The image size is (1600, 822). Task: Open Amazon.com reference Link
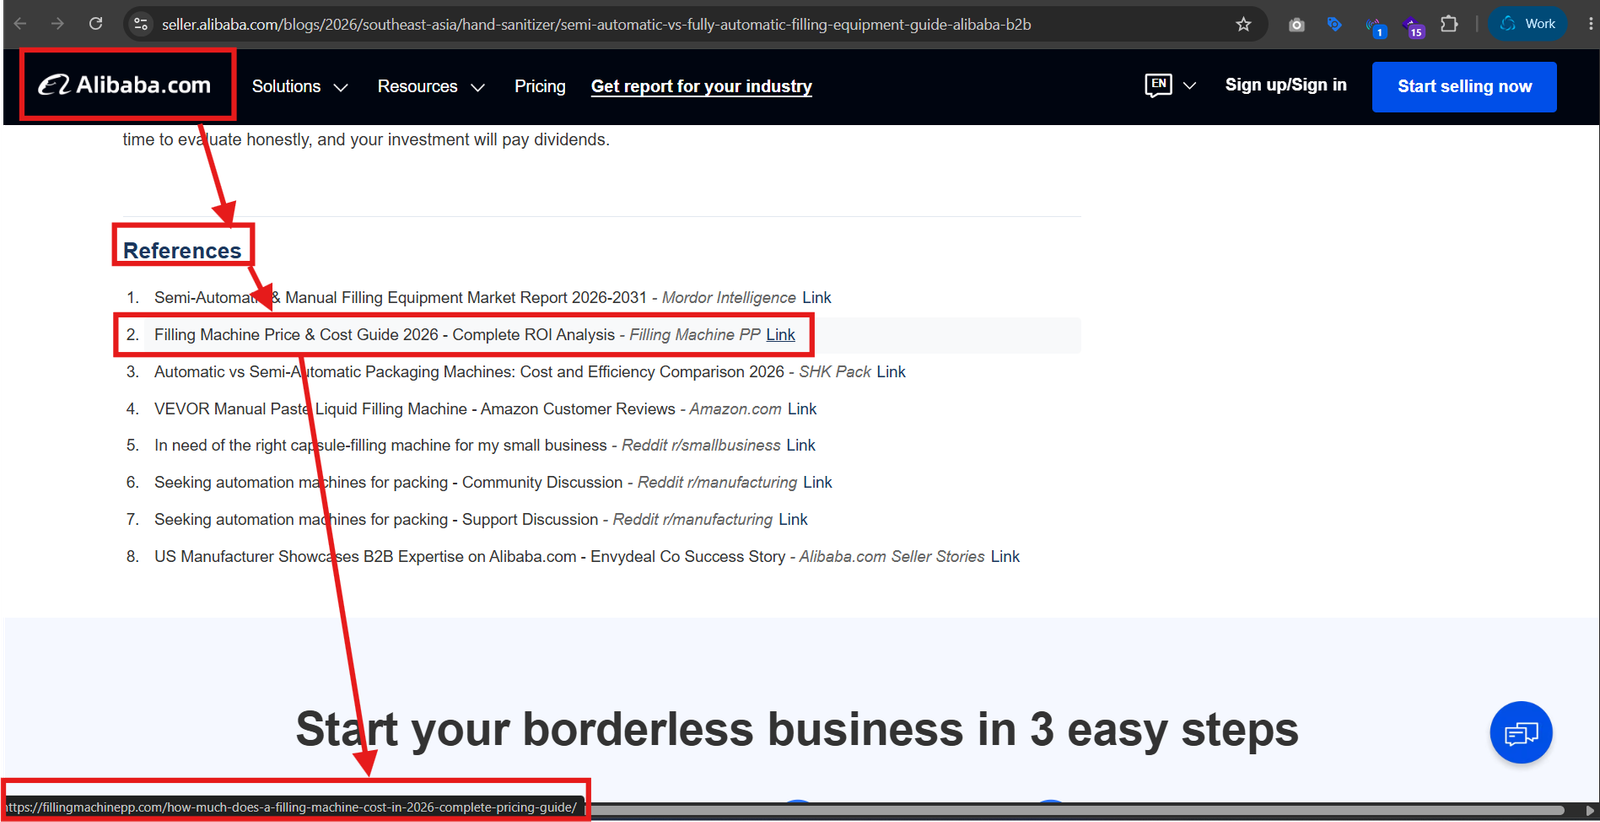tap(802, 409)
